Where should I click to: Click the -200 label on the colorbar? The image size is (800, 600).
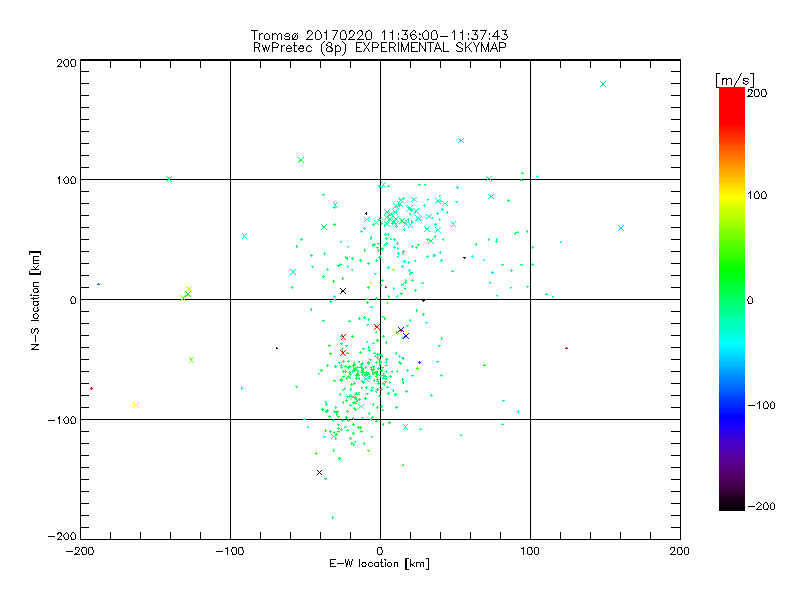[762, 506]
